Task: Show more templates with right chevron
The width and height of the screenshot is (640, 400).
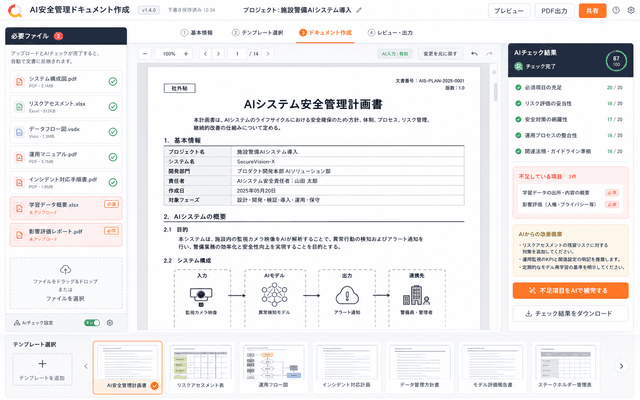Action: 621,366
